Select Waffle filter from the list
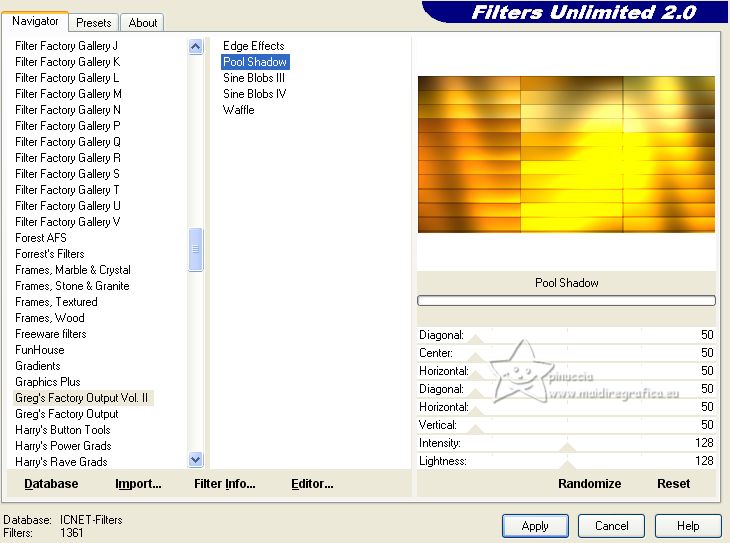Screen dimensions: 730x543 point(239,110)
